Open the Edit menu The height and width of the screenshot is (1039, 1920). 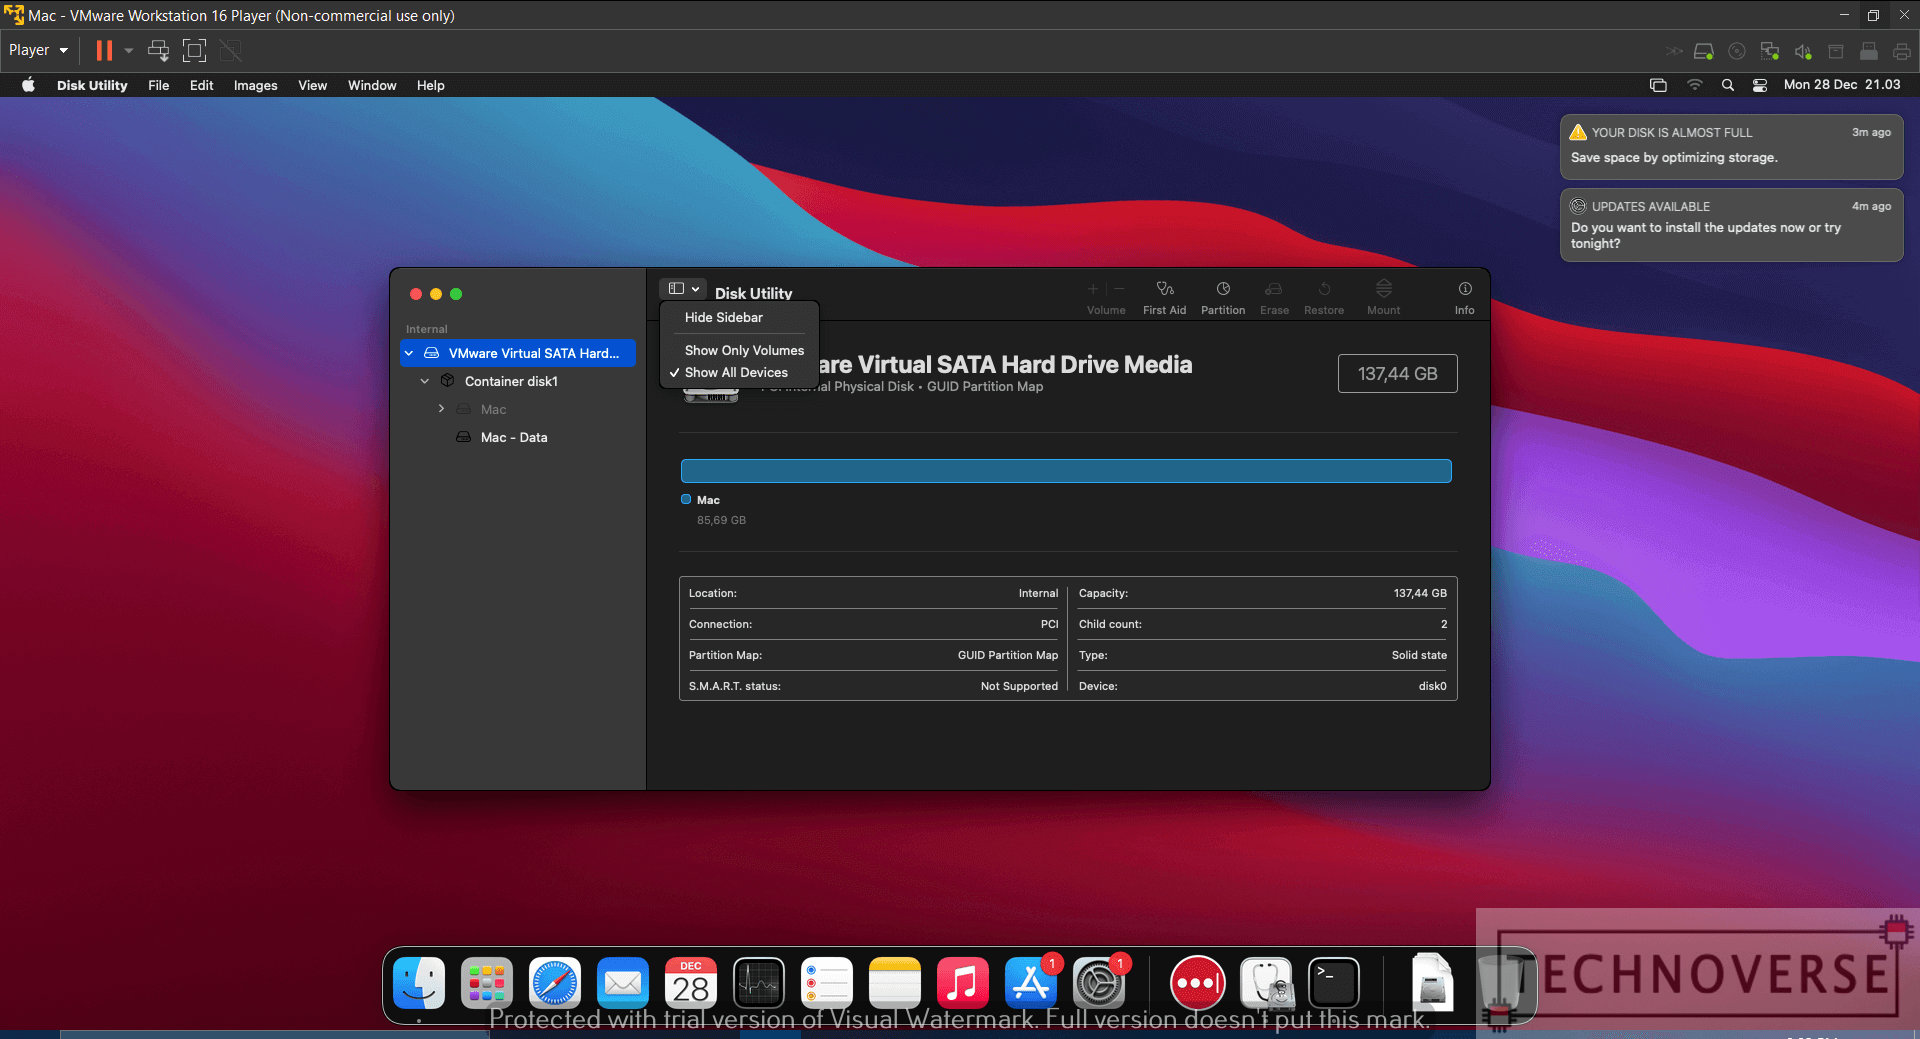click(x=201, y=85)
